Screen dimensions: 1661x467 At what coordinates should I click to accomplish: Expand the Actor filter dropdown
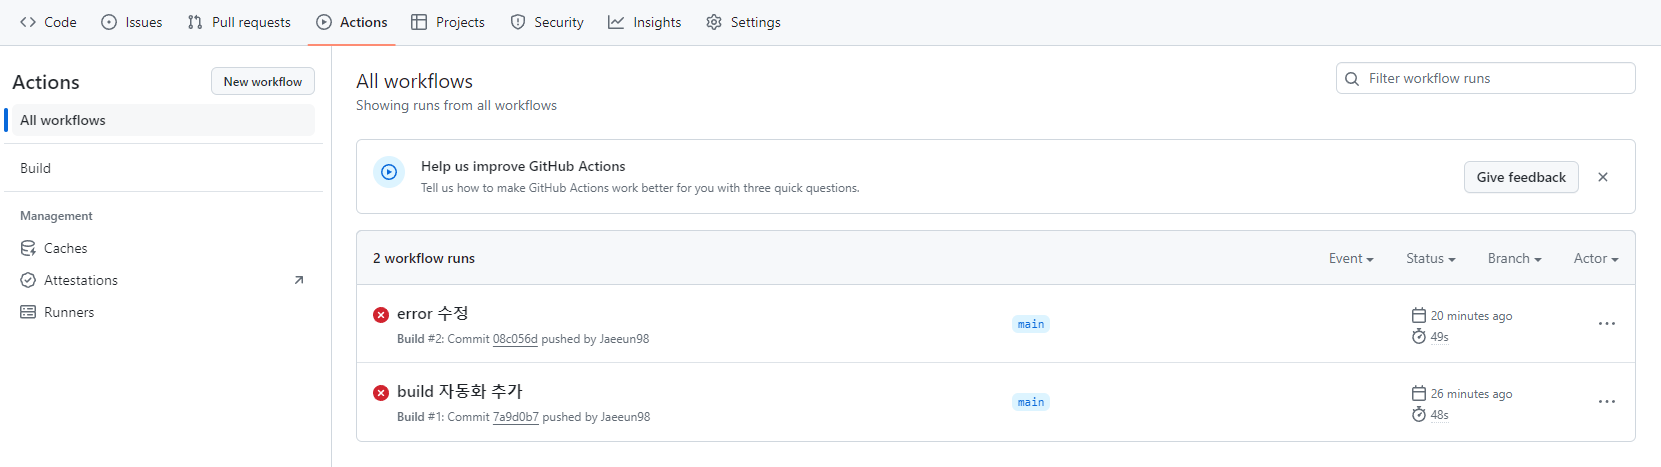[x=1596, y=258]
